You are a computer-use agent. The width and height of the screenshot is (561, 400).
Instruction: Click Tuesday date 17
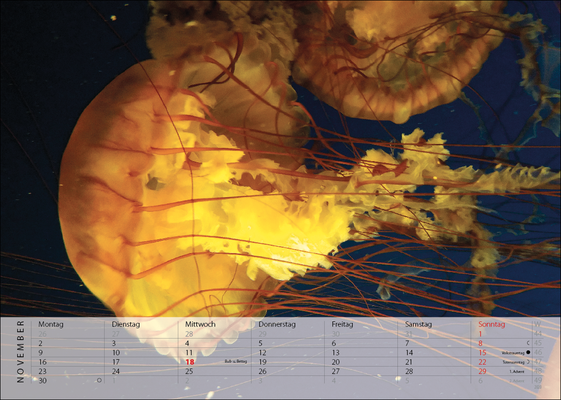116,362
